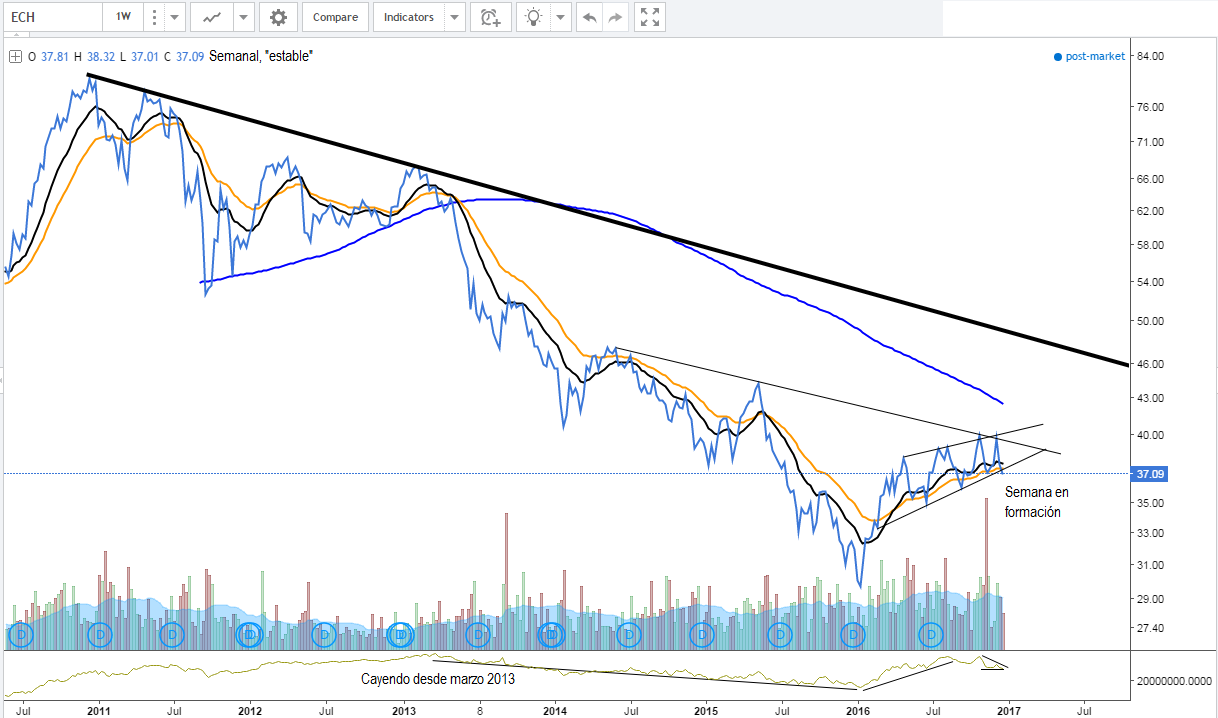Expand the interval dropdown arrow
The height and width of the screenshot is (718, 1218).
pos(175,17)
